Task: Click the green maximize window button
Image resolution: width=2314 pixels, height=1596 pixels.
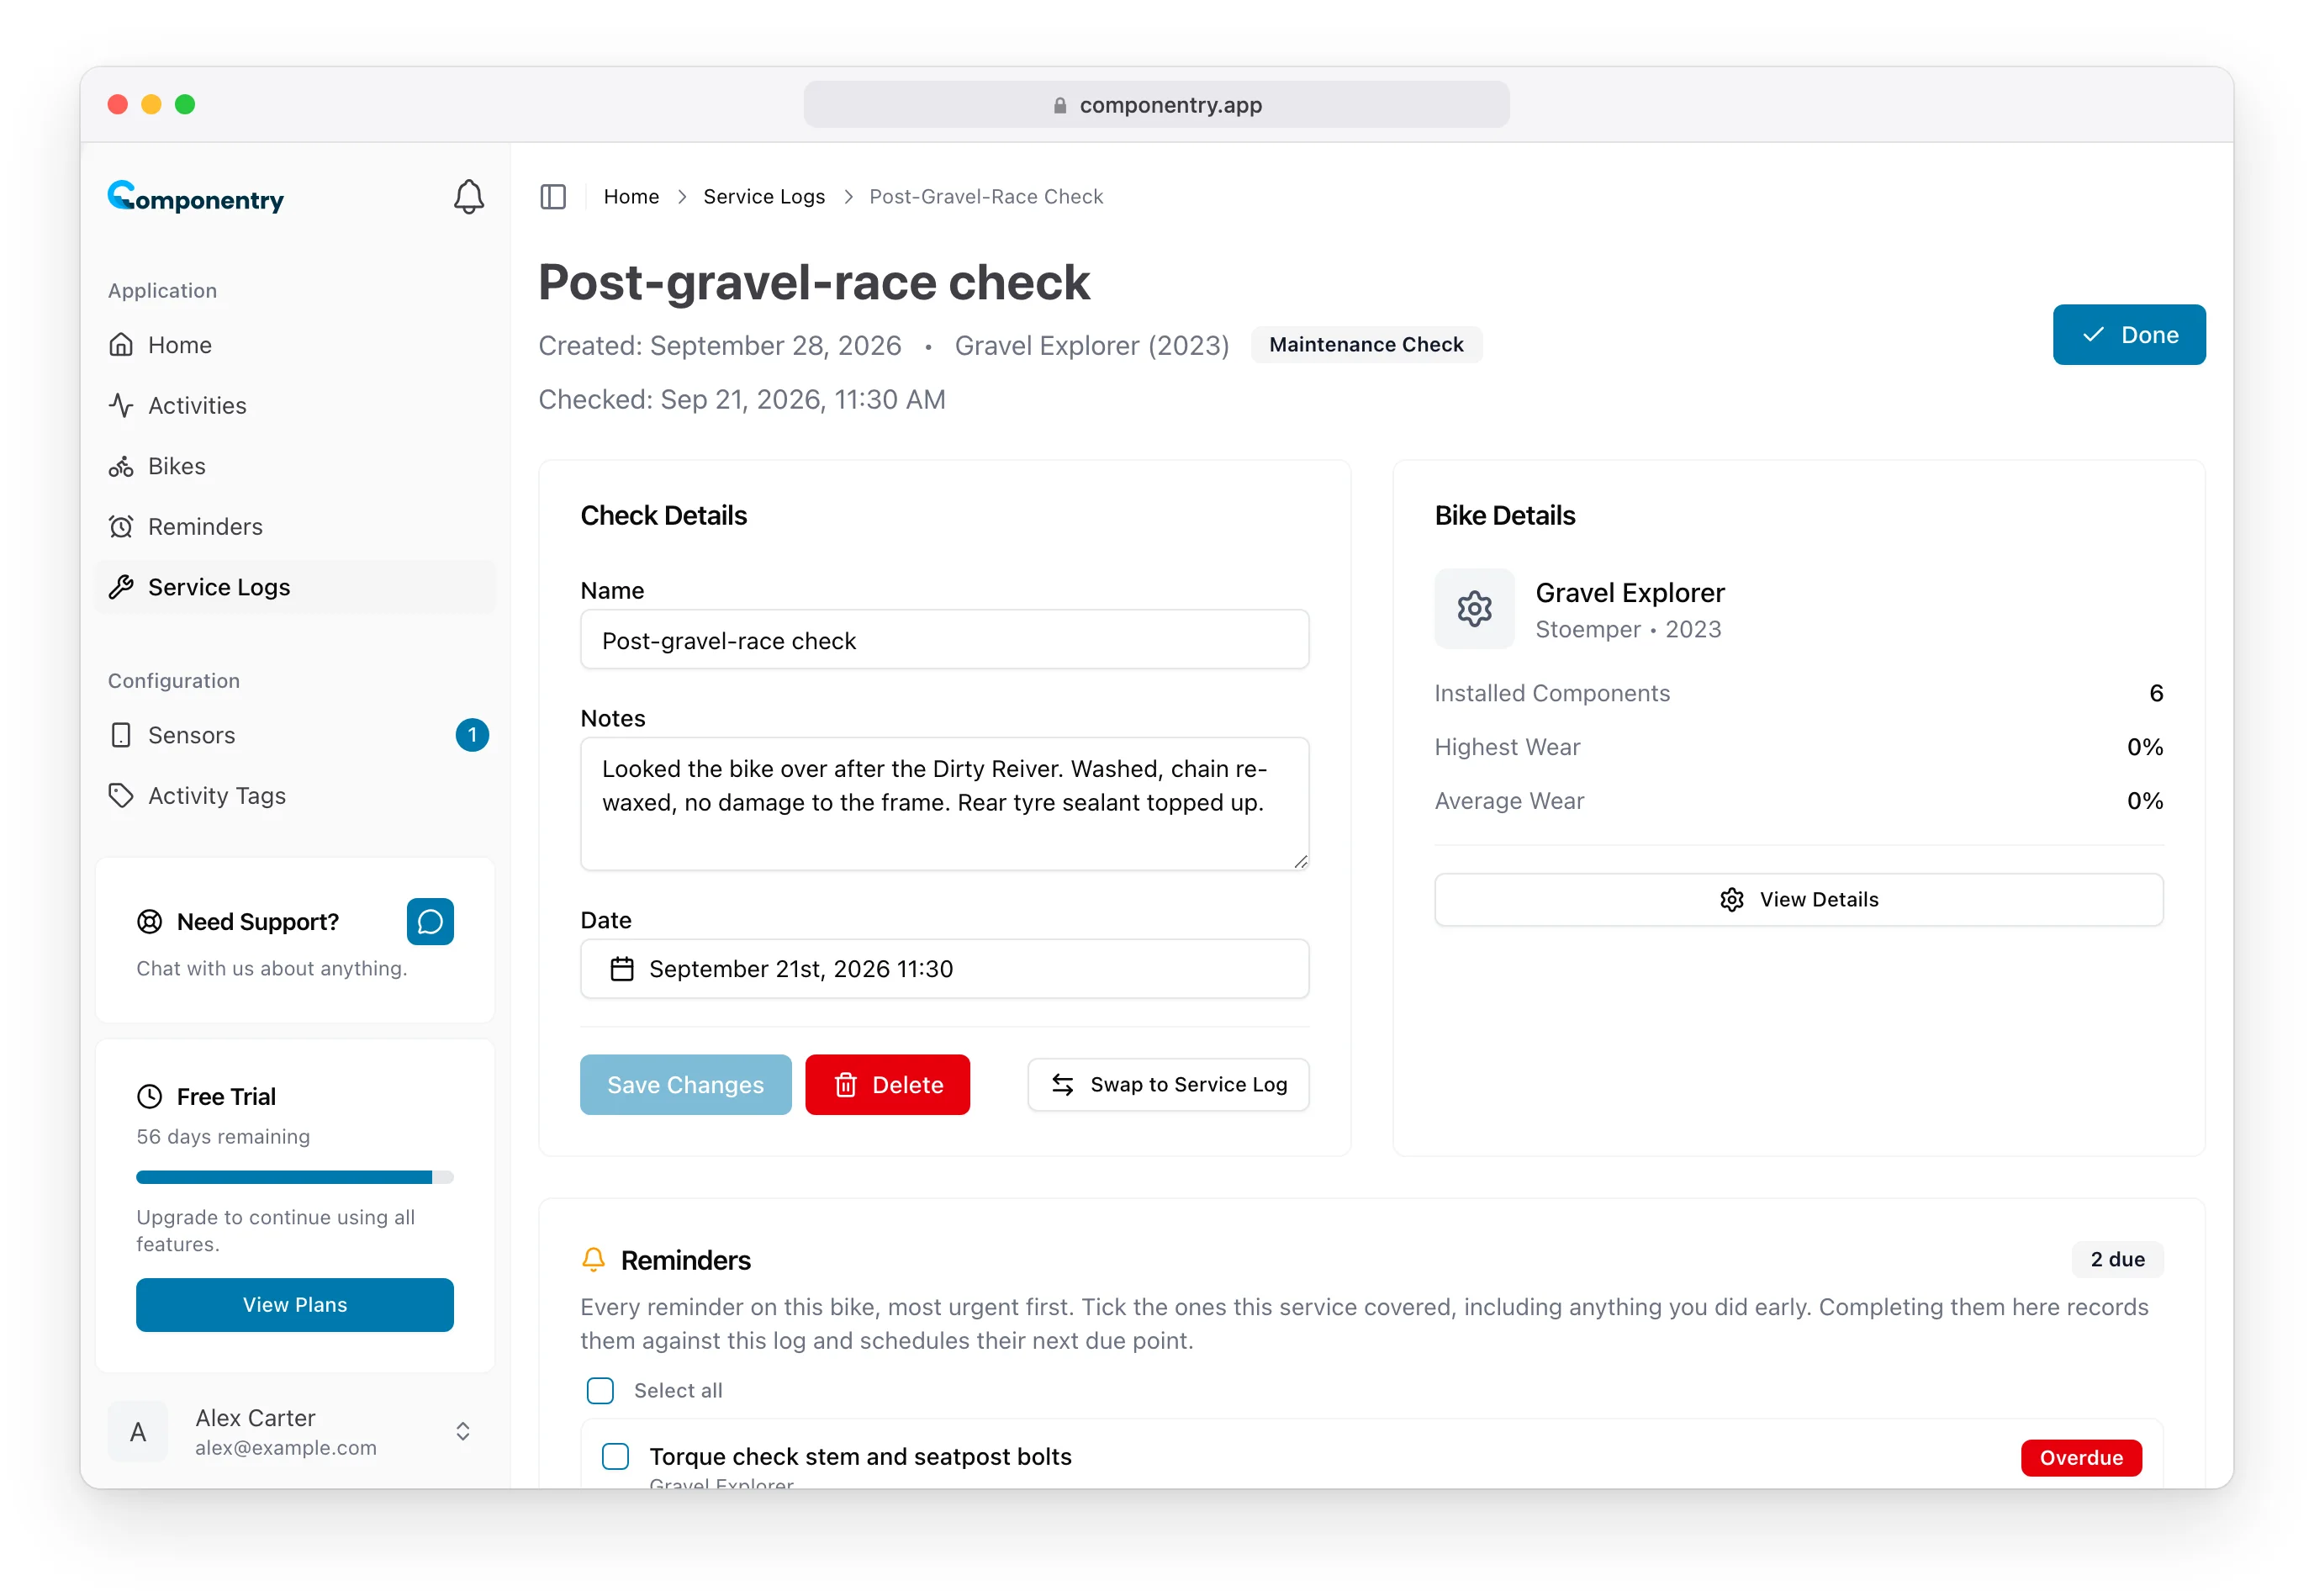Action: click(185, 105)
